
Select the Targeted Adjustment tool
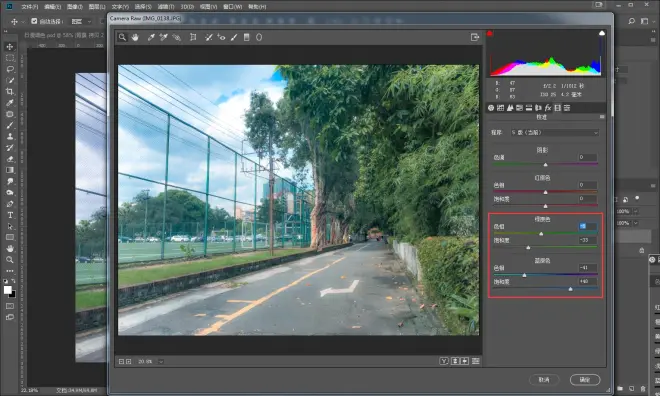pos(176,37)
